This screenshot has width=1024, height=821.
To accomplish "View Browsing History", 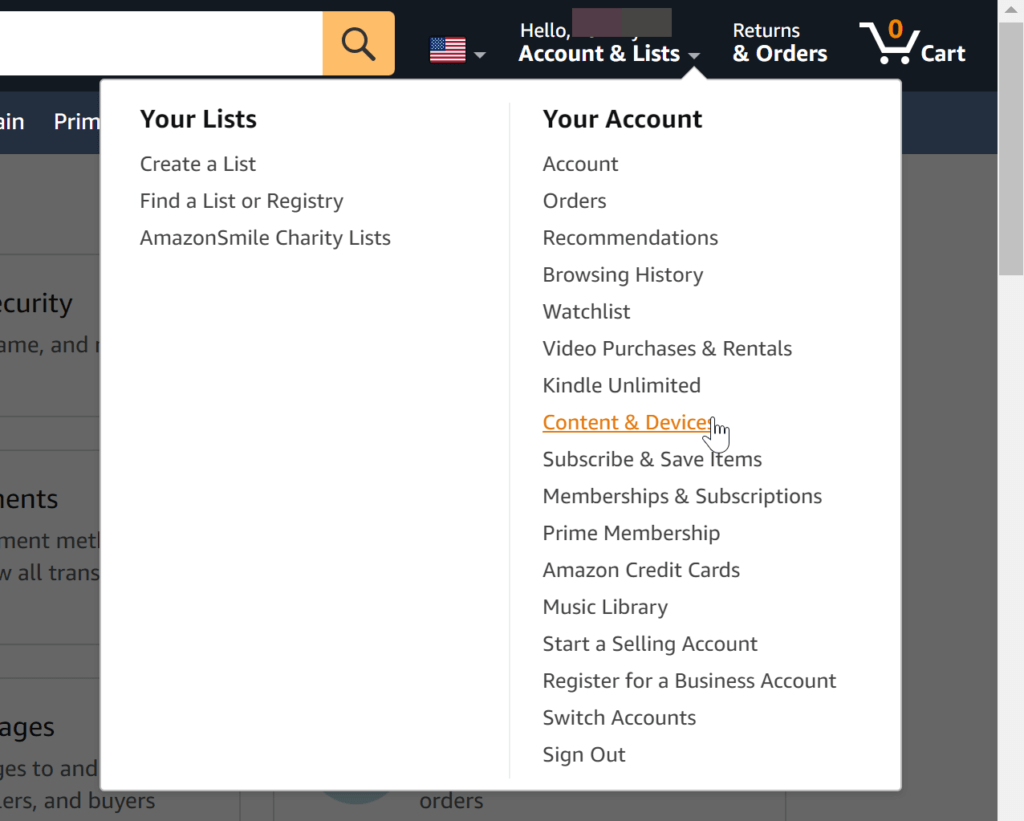I will coord(623,275).
